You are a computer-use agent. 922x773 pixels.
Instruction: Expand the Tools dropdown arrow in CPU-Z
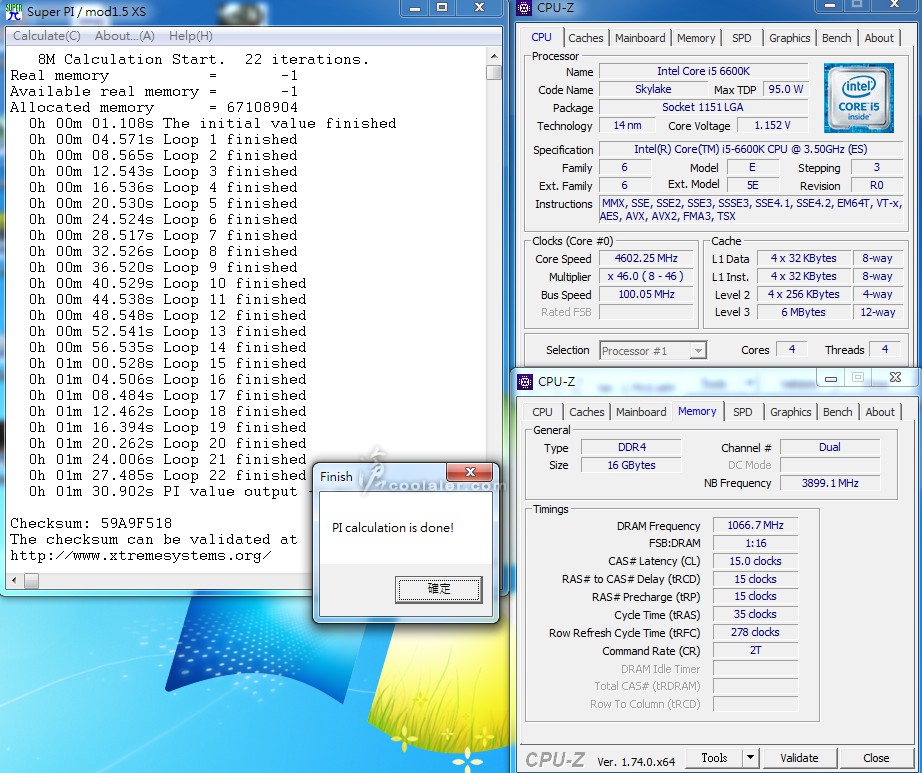[x=750, y=758]
